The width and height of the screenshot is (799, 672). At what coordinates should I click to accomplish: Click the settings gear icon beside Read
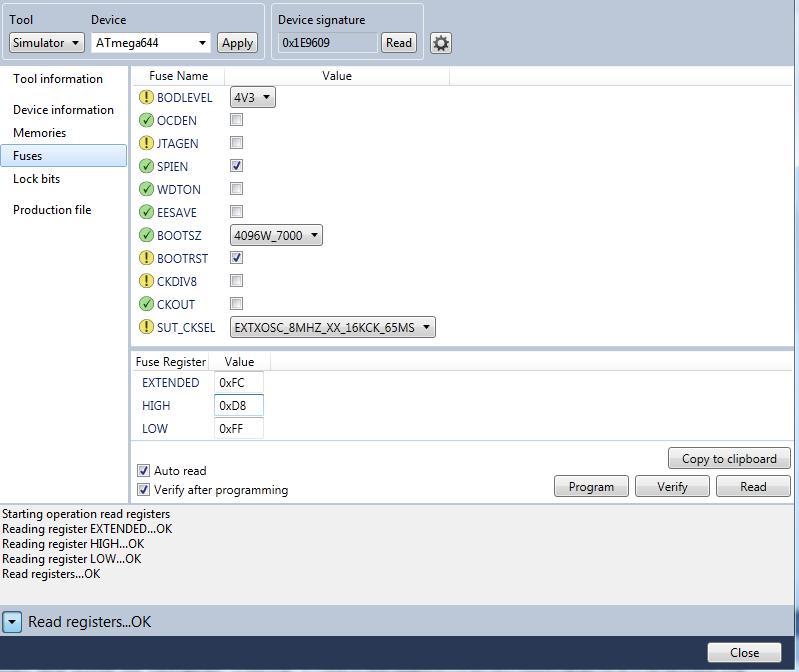pyautogui.click(x=441, y=43)
